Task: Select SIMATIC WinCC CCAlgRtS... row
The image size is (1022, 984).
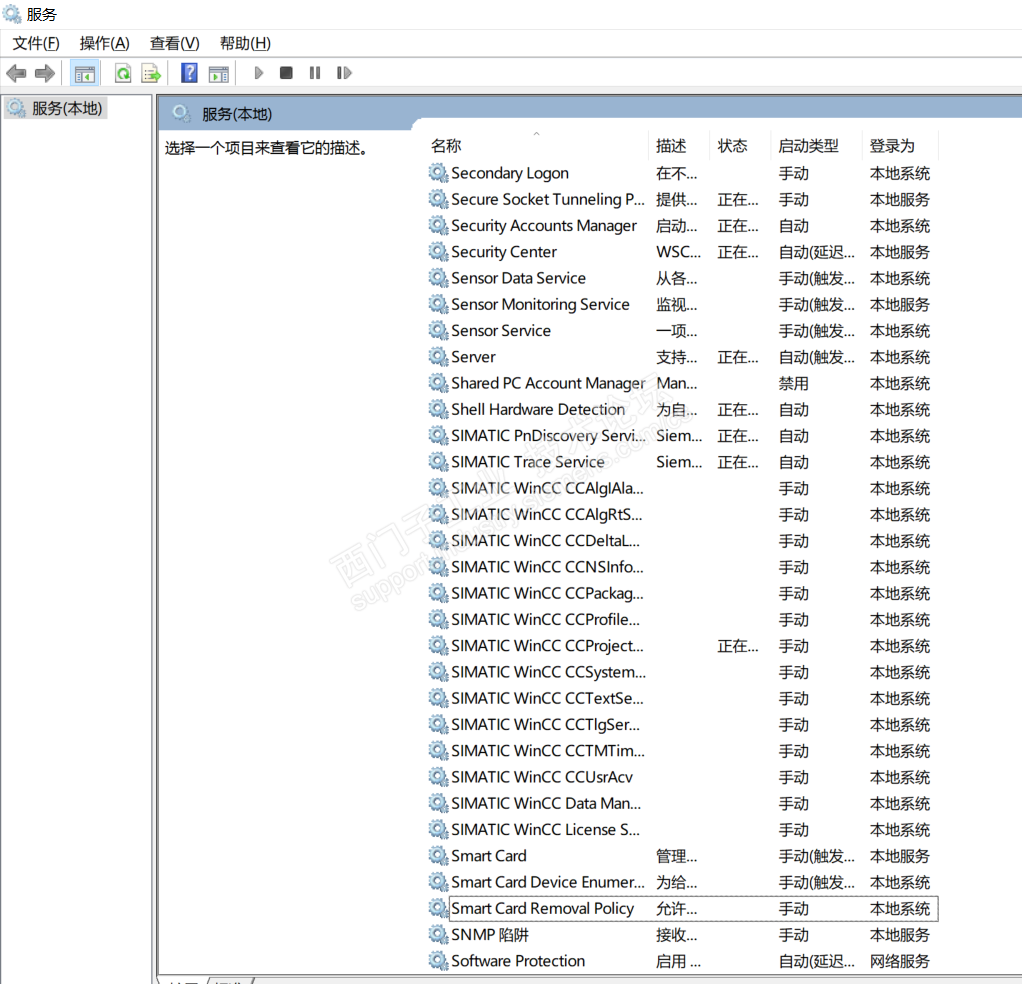Action: pyautogui.click(x=682, y=514)
